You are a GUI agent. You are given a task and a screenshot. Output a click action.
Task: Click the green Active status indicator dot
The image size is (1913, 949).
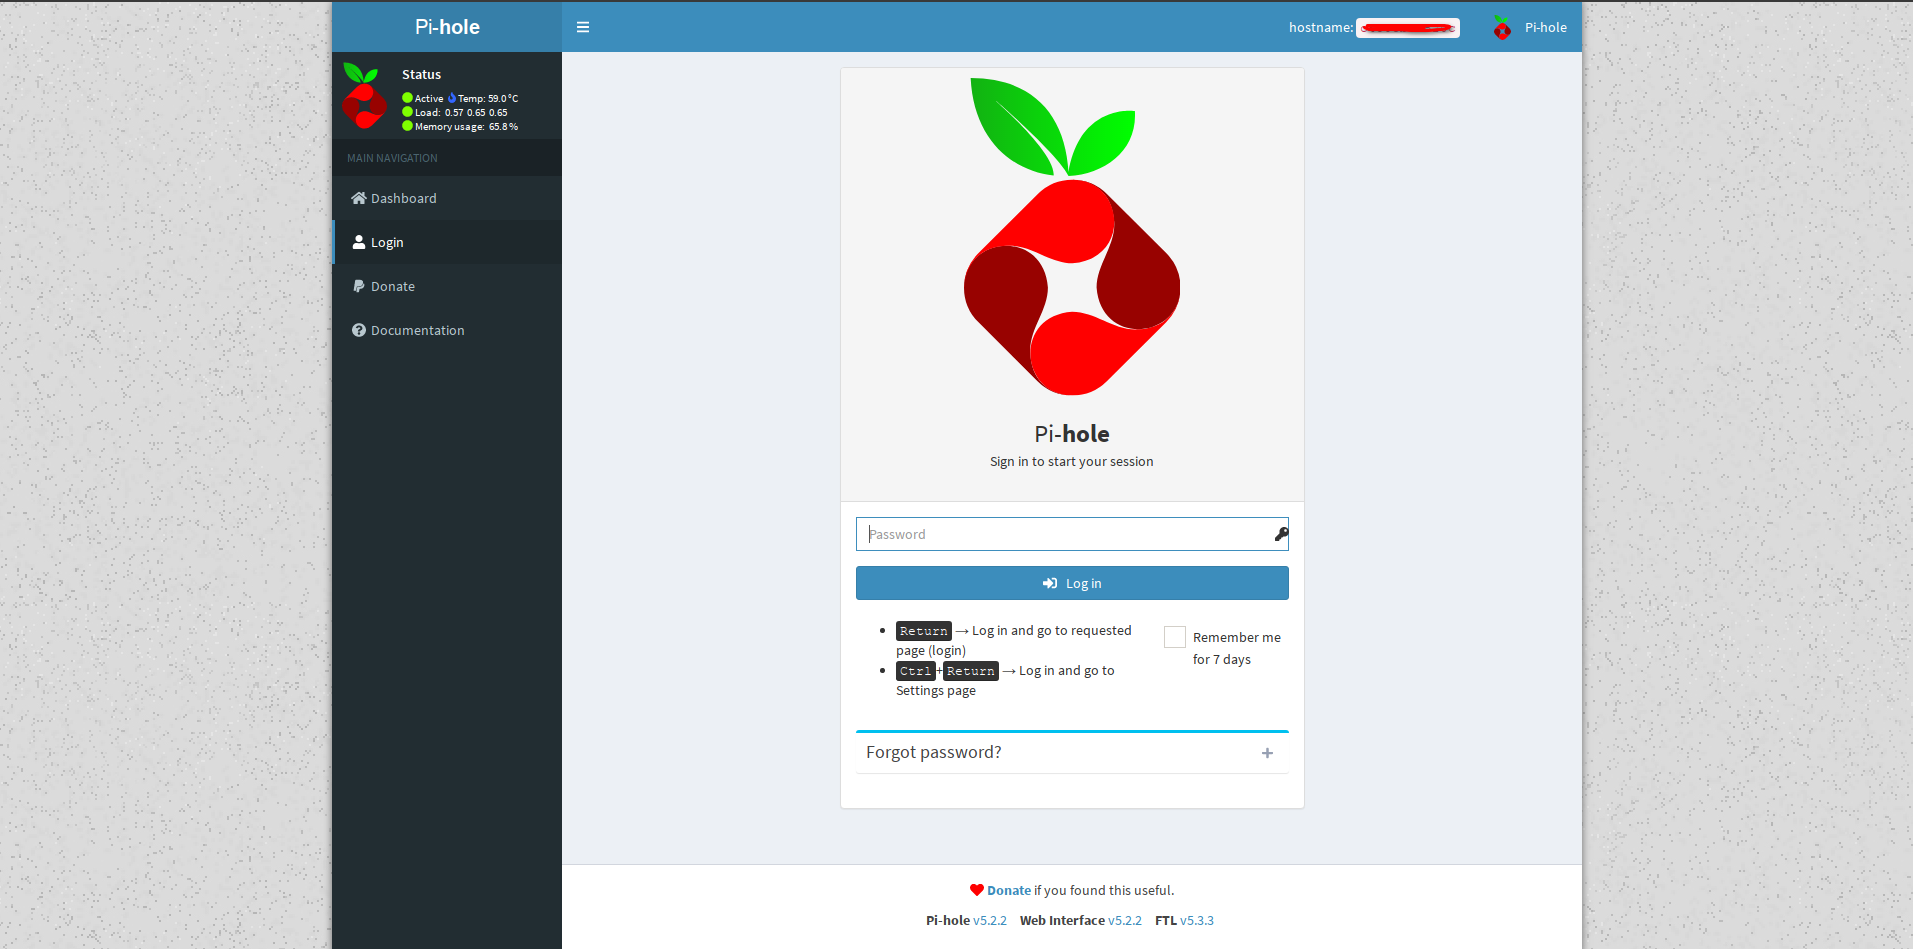point(407,98)
